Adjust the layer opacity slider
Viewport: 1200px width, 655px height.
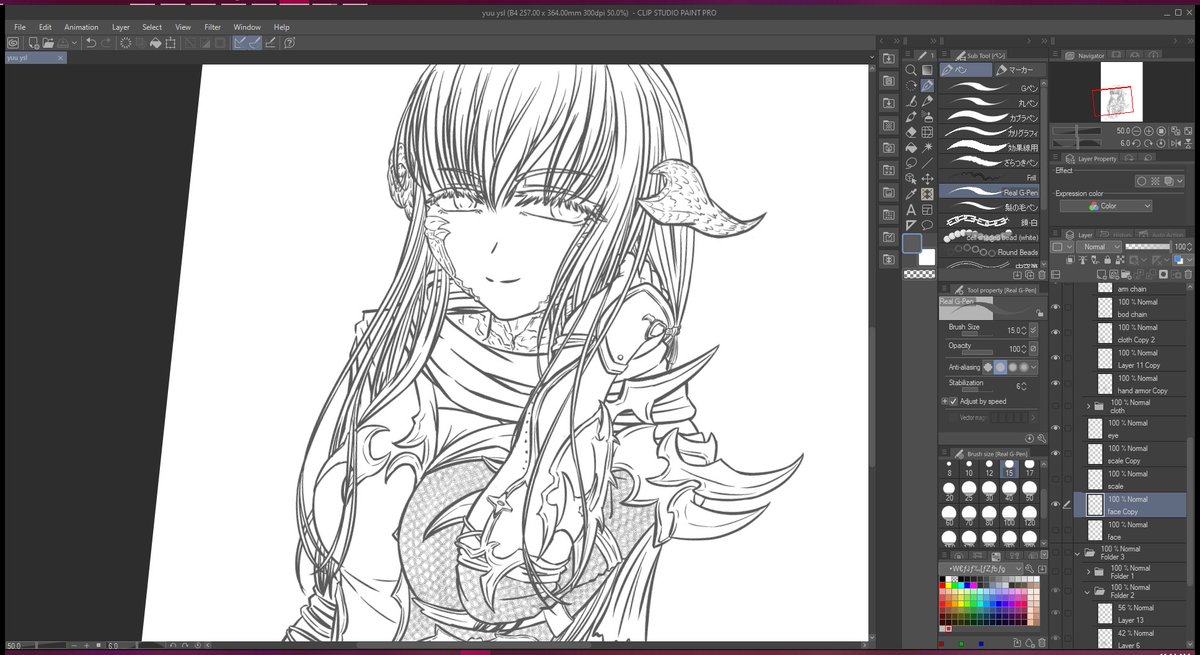click(1148, 247)
